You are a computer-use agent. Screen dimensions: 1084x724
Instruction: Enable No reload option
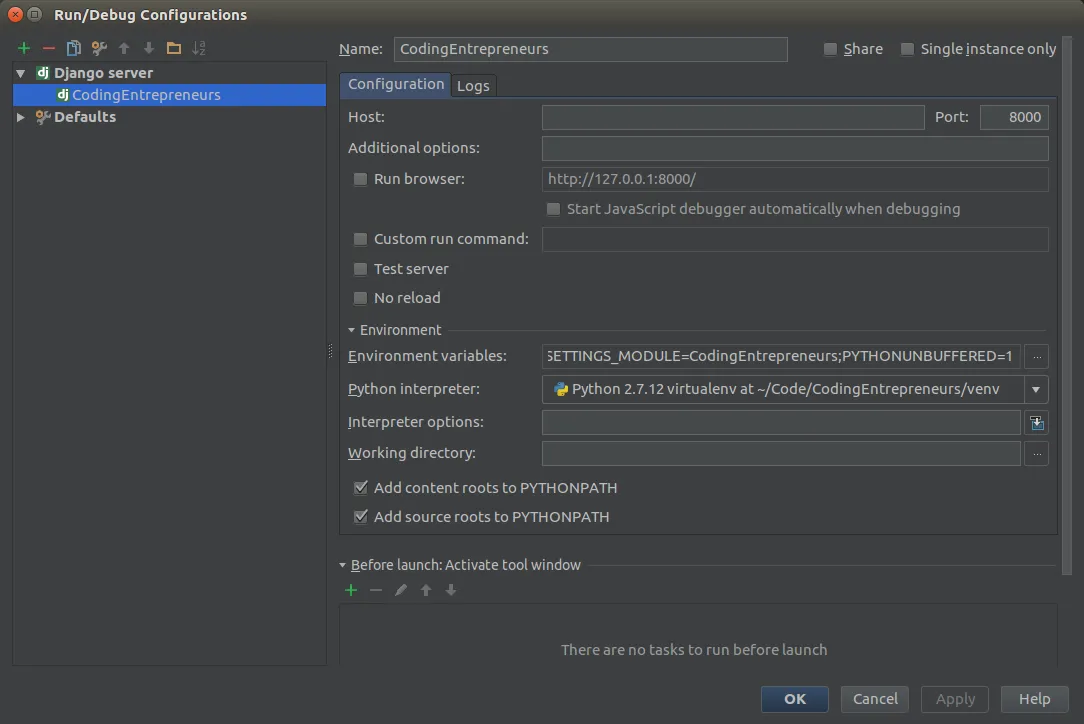(x=360, y=298)
